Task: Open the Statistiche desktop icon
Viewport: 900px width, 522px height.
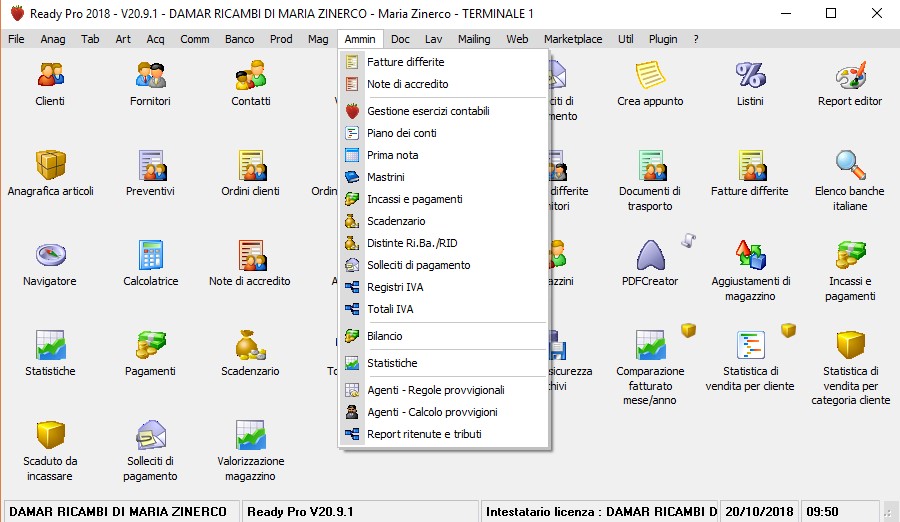Action: tap(51, 345)
